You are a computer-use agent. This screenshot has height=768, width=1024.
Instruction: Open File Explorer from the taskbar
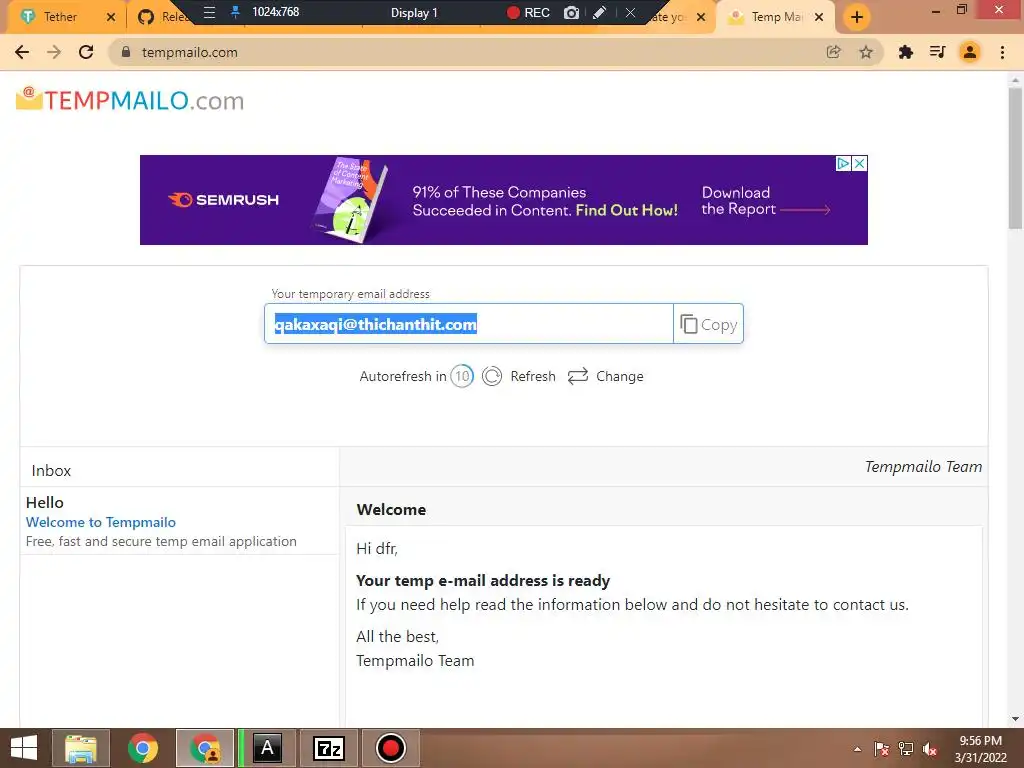click(80, 748)
